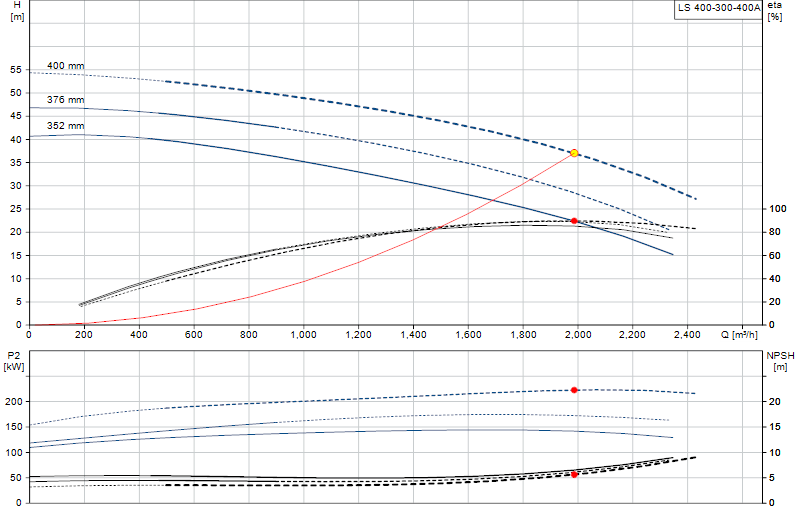Click the 2,200 tick on the Q axis
This screenshot has width=800, height=520.
(633, 335)
